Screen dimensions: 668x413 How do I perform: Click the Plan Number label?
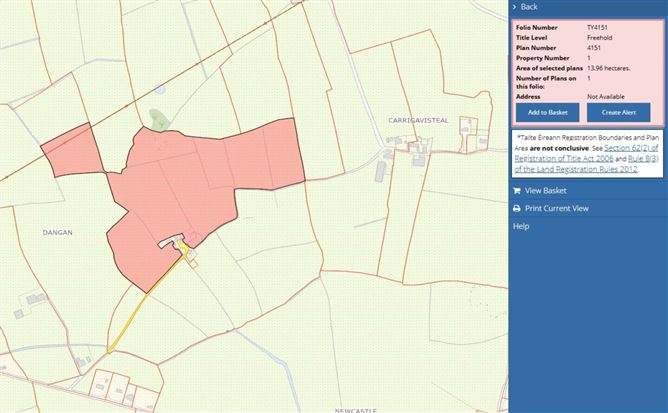(536, 48)
